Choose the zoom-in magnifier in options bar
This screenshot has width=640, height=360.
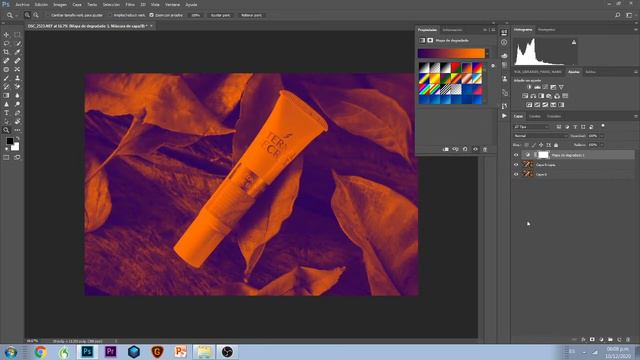coord(27,15)
